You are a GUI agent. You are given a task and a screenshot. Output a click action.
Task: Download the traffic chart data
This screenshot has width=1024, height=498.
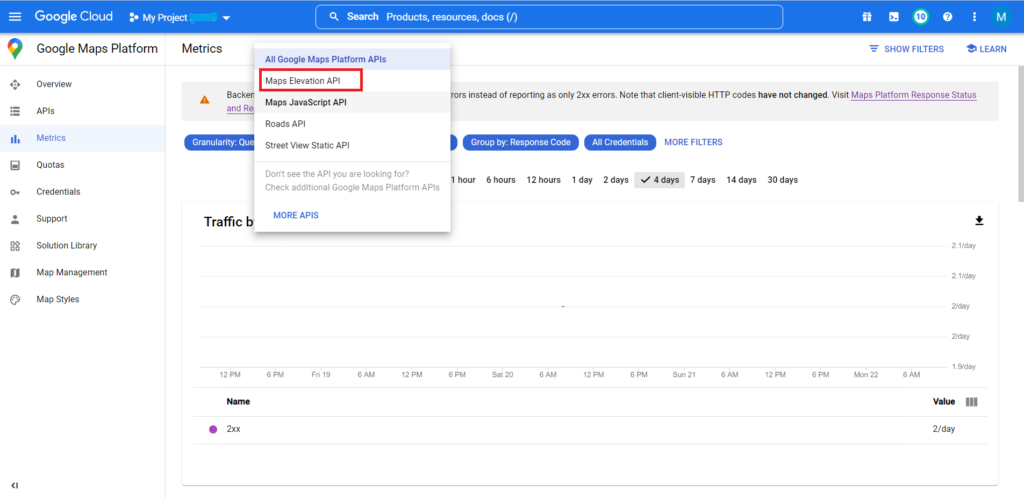click(x=979, y=221)
